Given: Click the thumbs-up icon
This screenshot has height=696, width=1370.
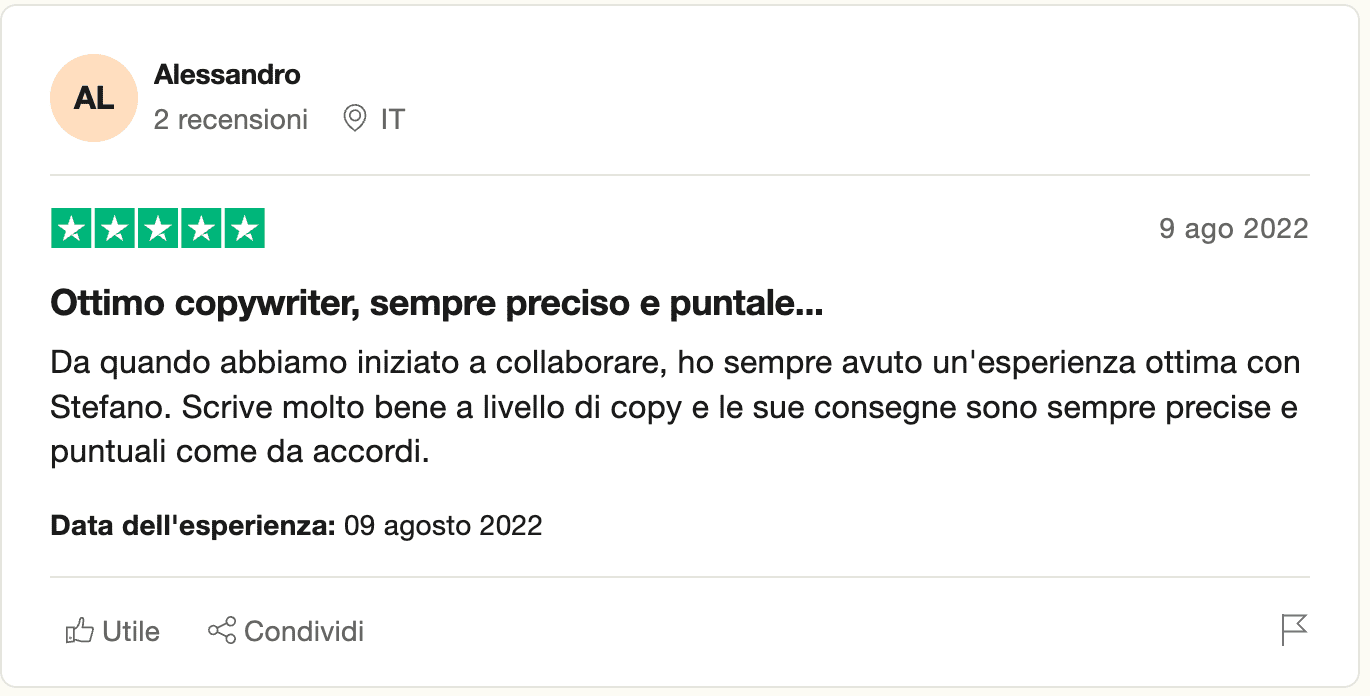Looking at the screenshot, I should (x=79, y=631).
